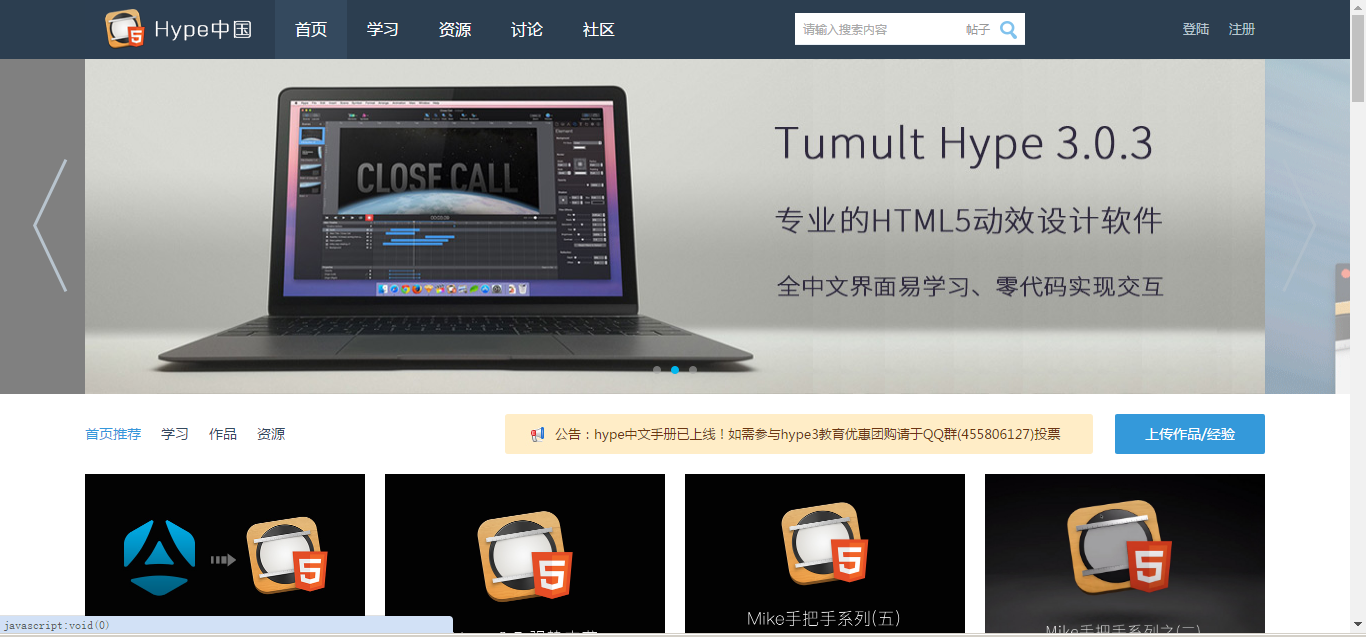Open the Mike手把手系列之(二) card
The image size is (1366, 637).
(x=1125, y=553)
